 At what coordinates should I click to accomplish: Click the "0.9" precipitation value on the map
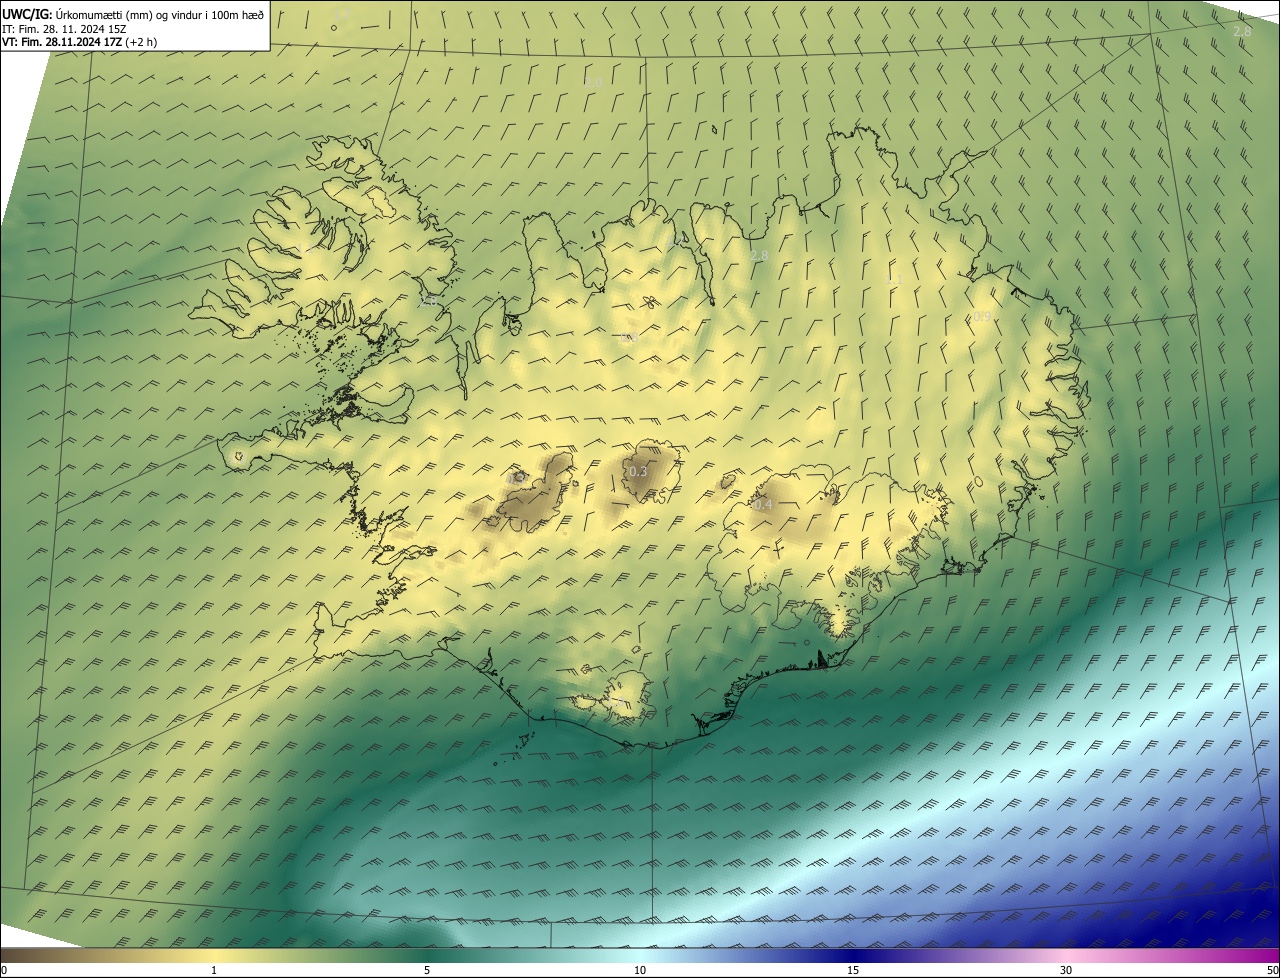(982, 317)
